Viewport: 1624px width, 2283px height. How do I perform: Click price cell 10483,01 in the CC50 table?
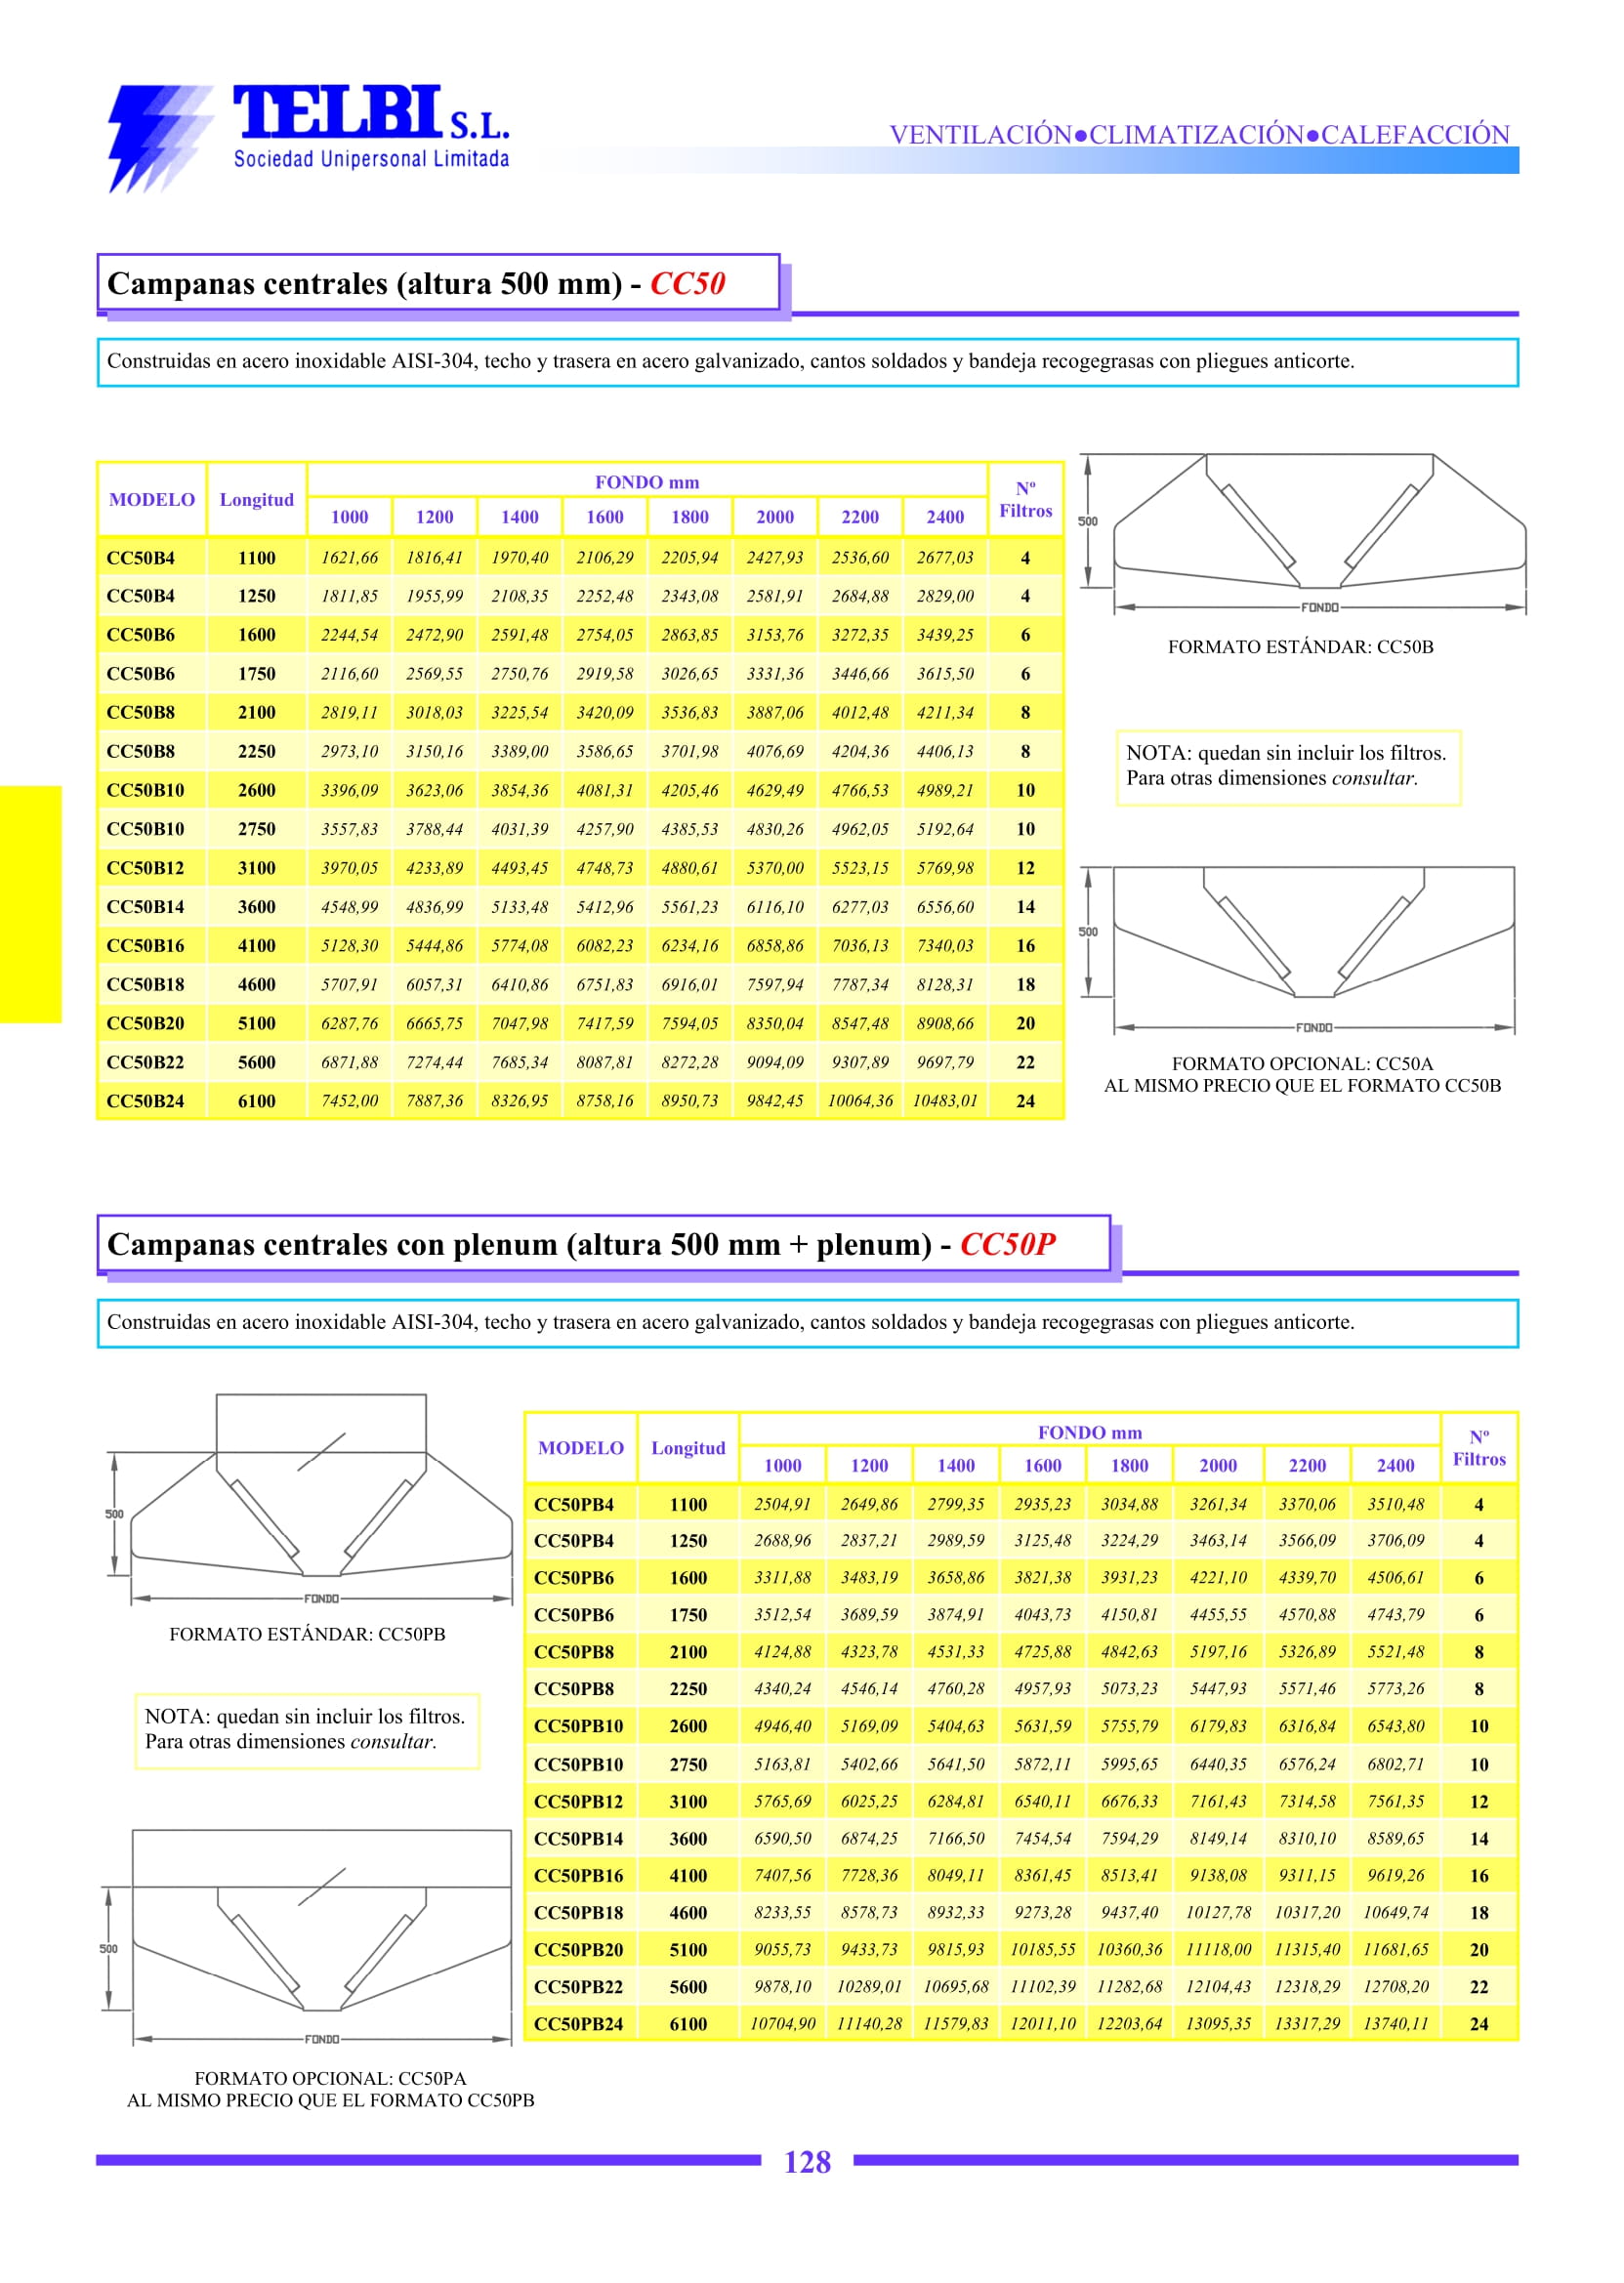coord(944,1101)
